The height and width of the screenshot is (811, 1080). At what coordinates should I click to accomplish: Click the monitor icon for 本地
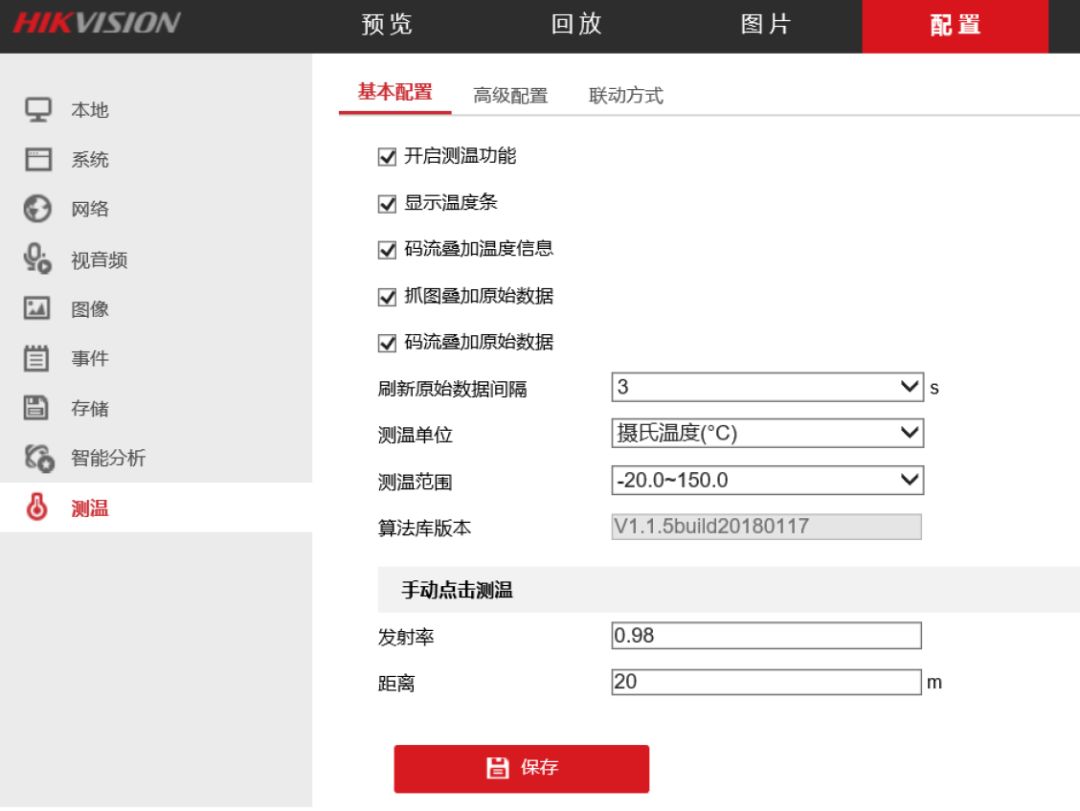[x=37, y=109]
